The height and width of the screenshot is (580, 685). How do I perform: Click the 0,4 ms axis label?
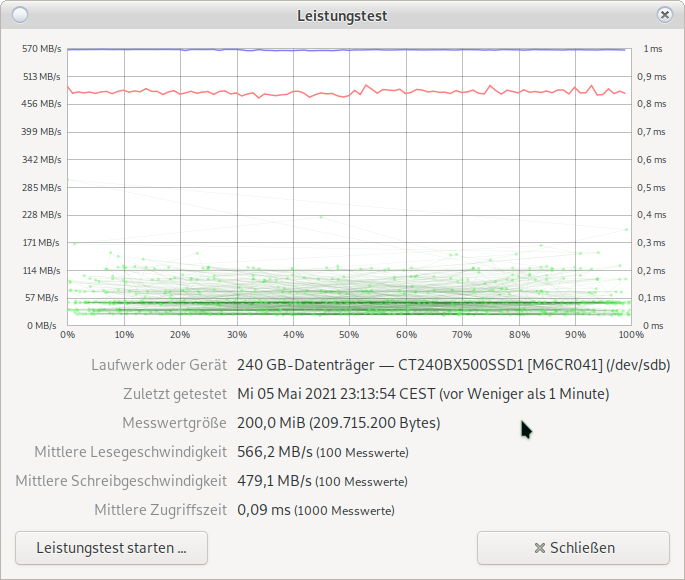[651, 214]
